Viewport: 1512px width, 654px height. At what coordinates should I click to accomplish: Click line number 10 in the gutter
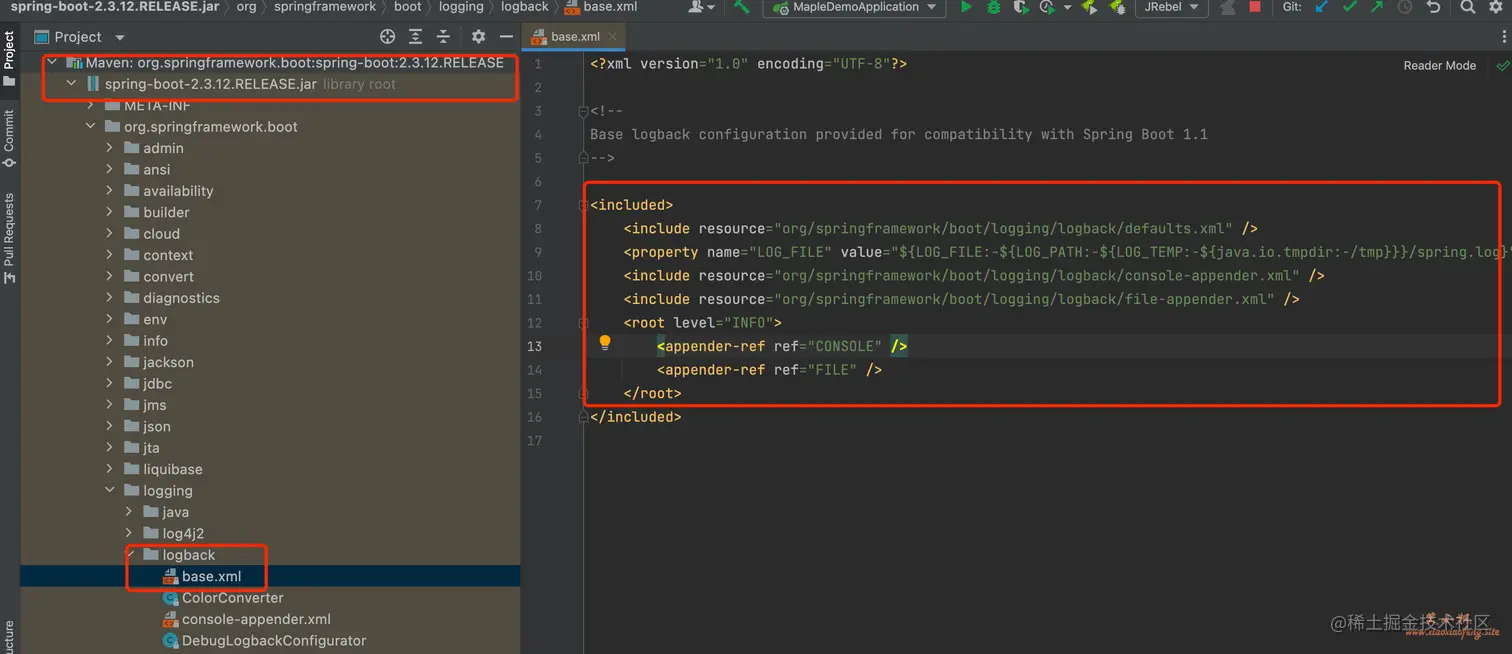533,276
